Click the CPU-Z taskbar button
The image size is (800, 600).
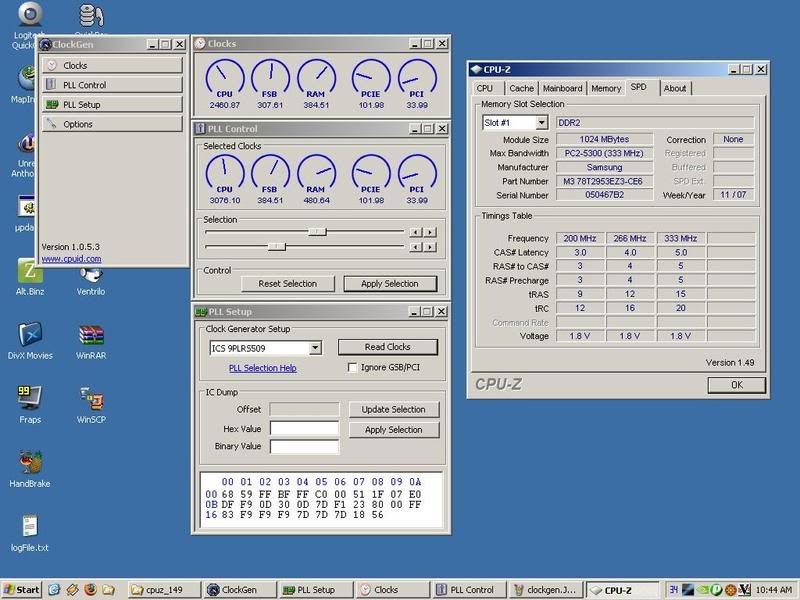coord(622,590)
